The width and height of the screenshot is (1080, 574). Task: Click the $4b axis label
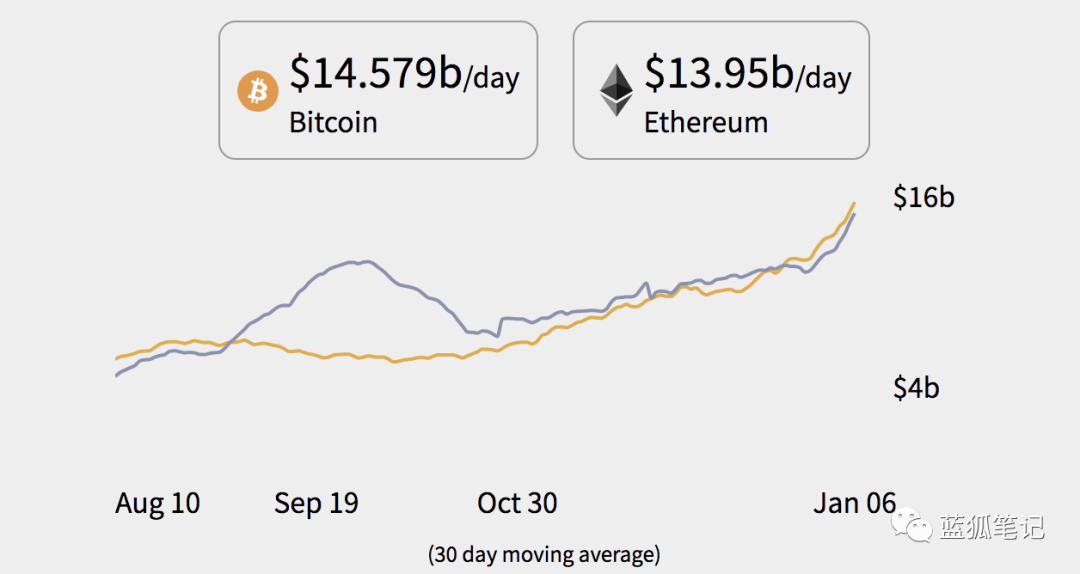pyautogui.click(x=916, y=389)
